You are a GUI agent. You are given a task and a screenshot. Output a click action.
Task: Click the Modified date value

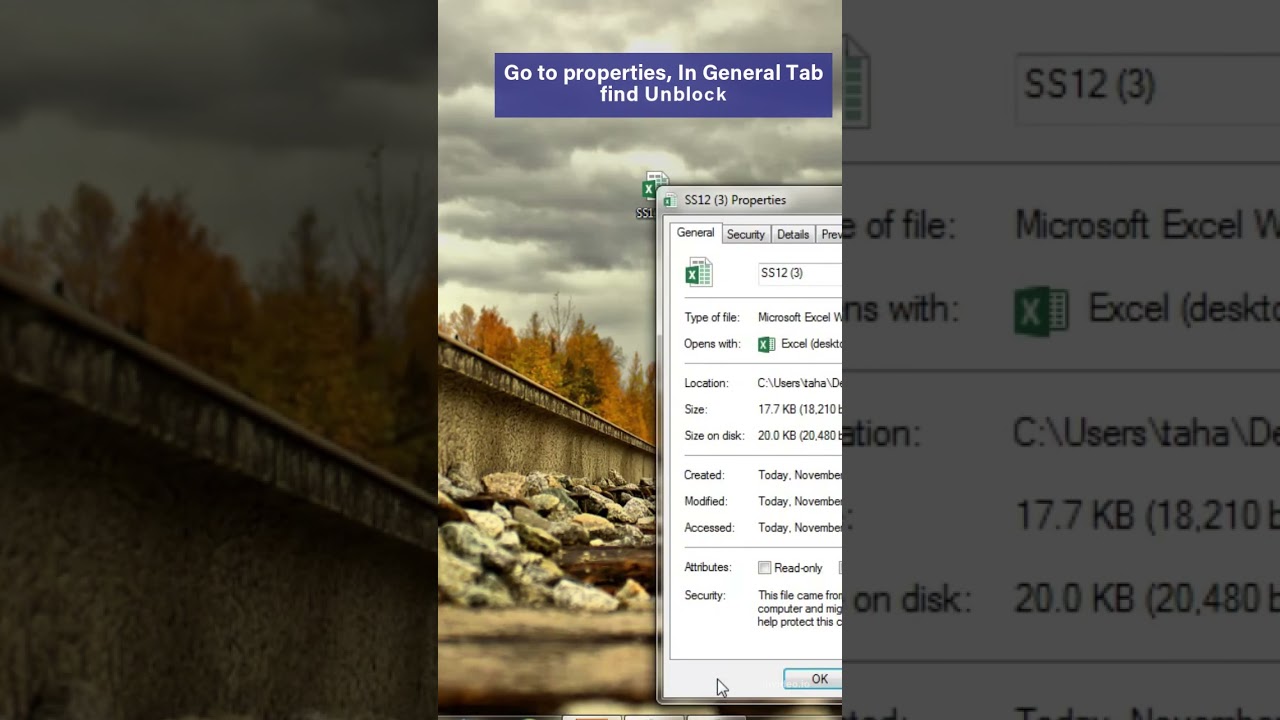[800, 501]
